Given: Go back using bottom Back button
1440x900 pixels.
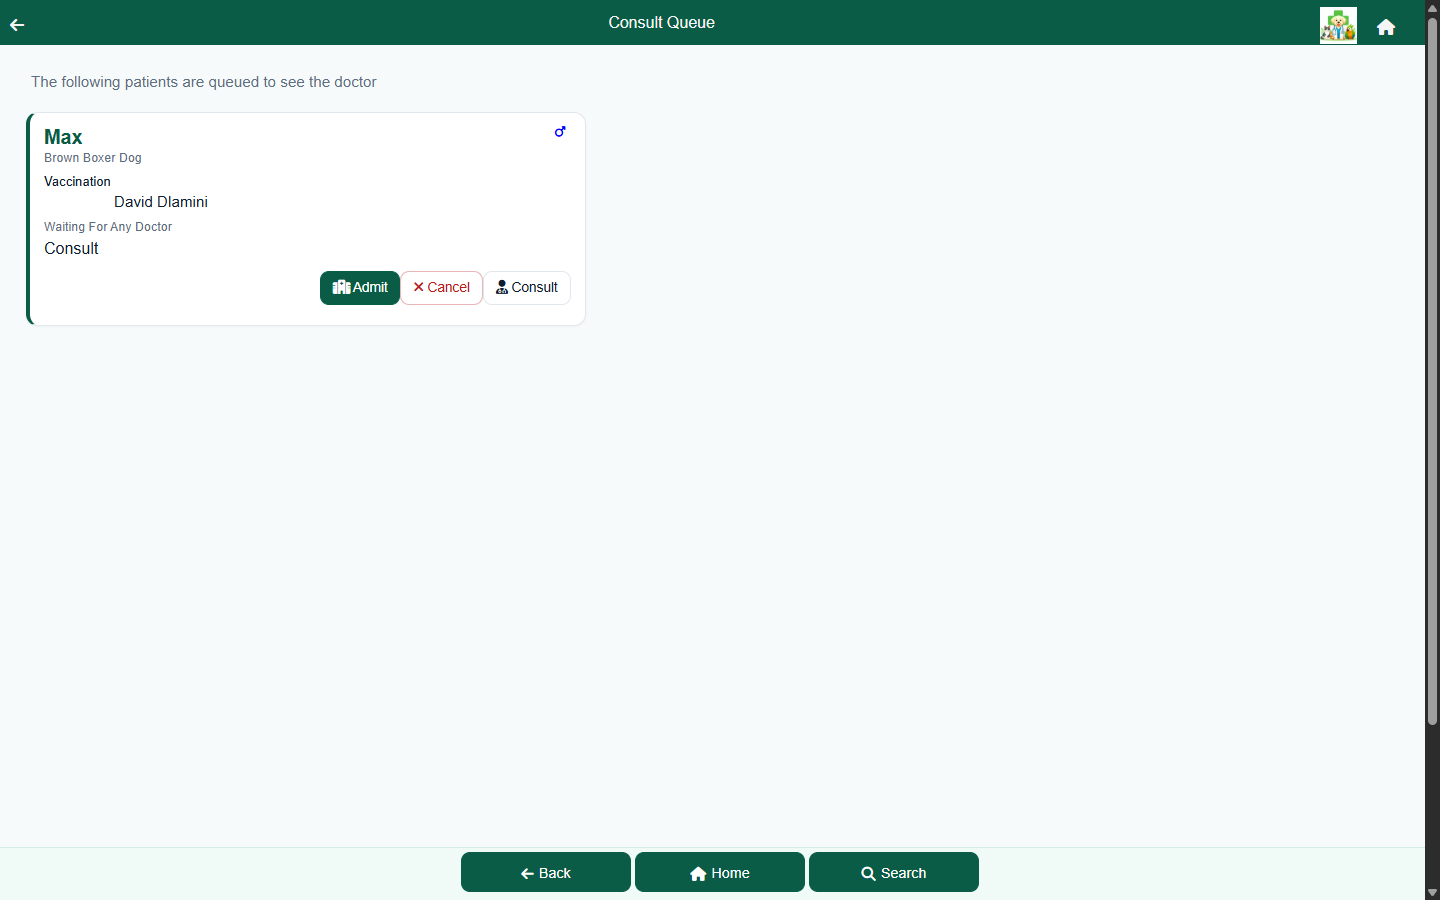Looking at the screenshot, I should pos(546,872).
